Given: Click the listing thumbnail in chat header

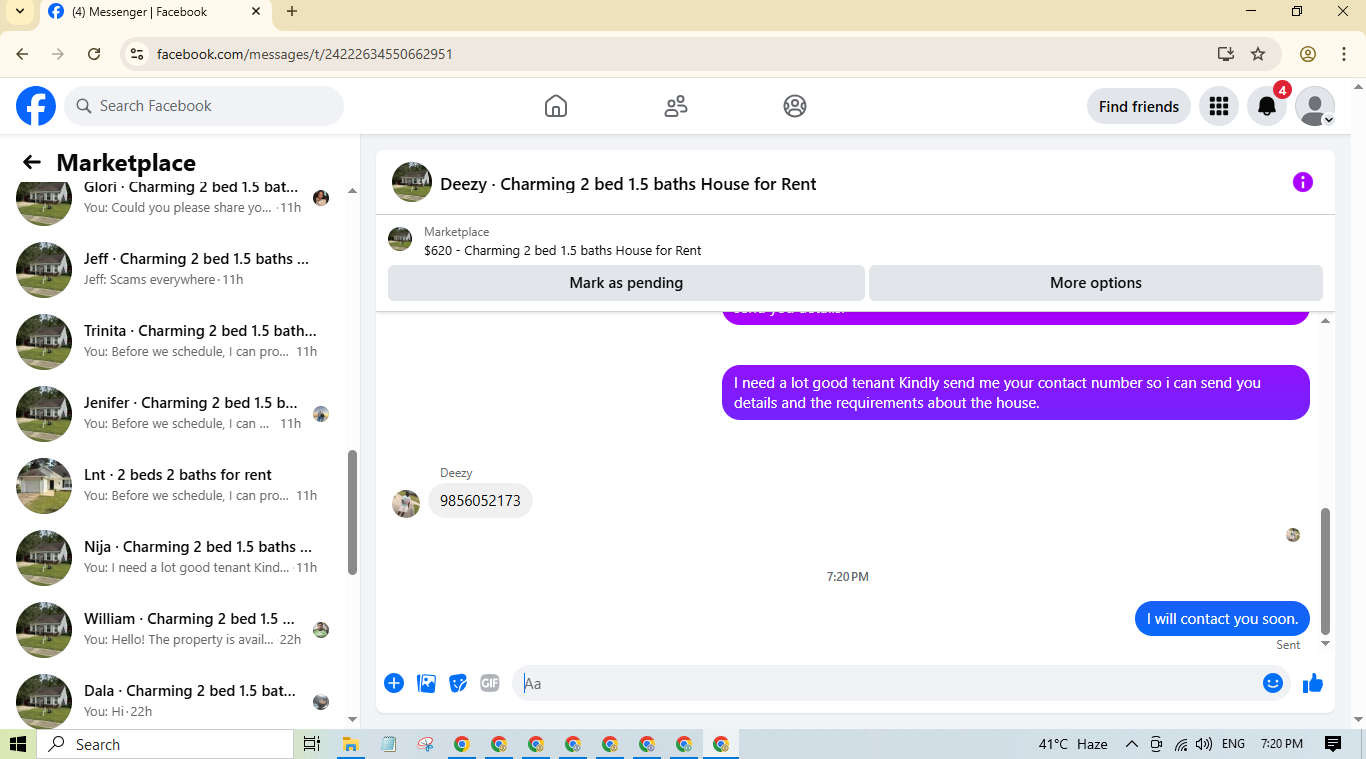Looking at the screenshot, I should tap(412, 182).
